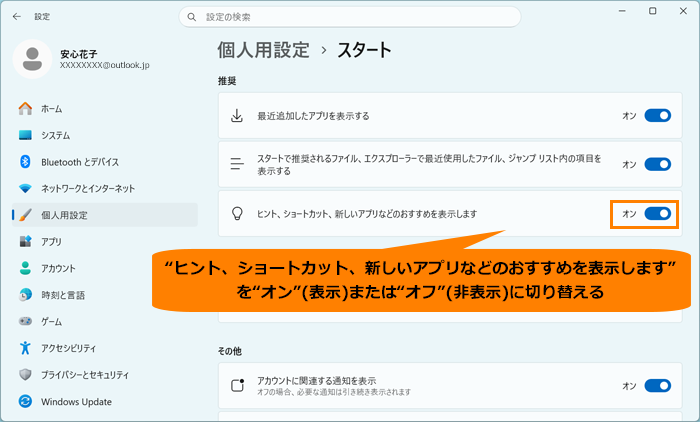Close the Settings window

point(683,11)
